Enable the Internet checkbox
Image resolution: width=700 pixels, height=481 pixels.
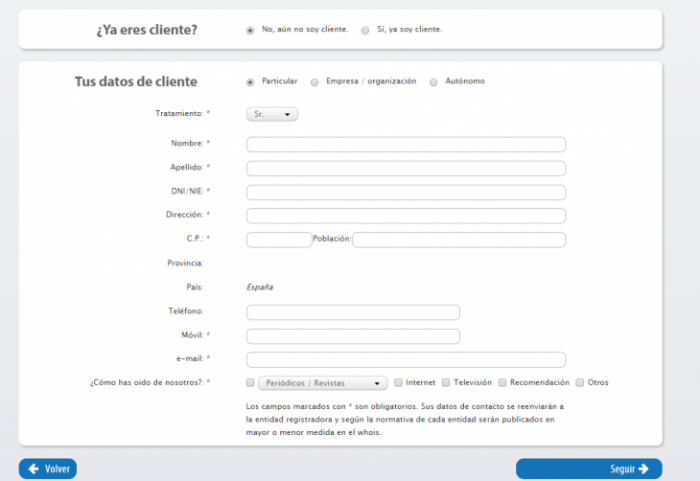[x=398, y=383]
